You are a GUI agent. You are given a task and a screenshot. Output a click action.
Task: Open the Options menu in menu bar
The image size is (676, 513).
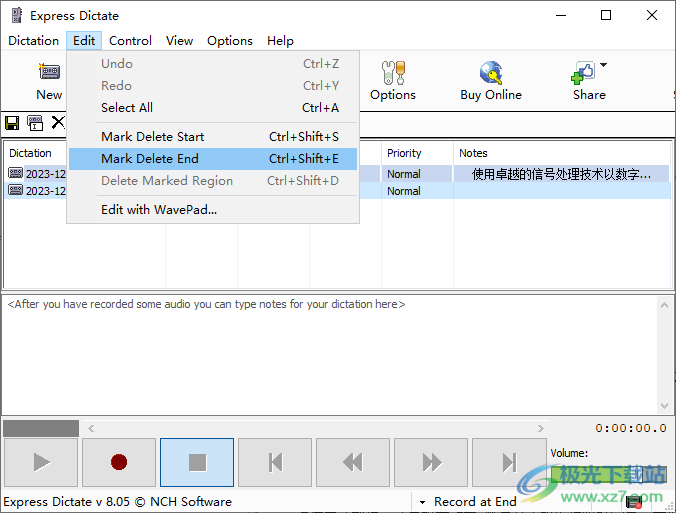coord(230,41)
